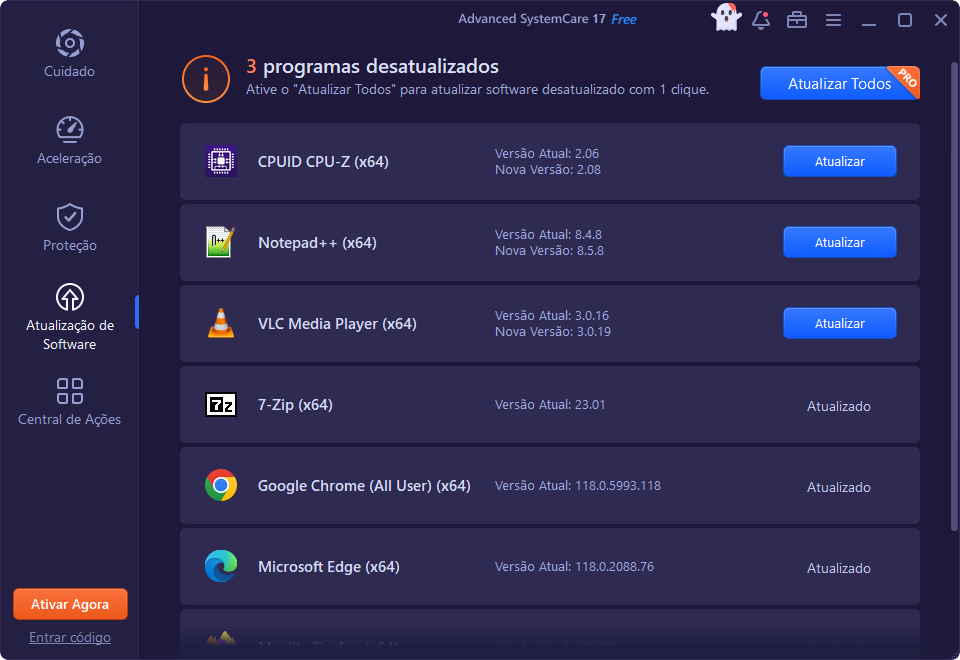Viewport: 960px width, 660px height.
Task: Click the vertical scrollbar of program list
Action: pyautogui.click(x=954, y=297)
